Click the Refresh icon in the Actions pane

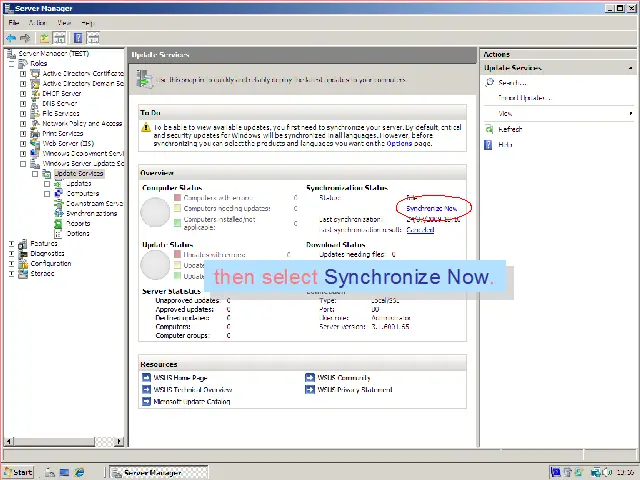tap(489, 129)
